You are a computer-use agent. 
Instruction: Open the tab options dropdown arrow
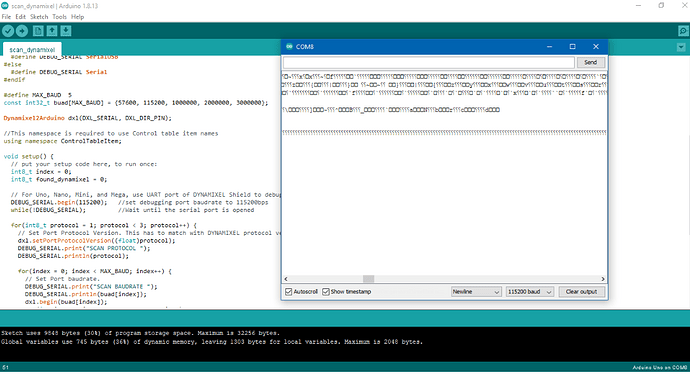pos(681,47)
